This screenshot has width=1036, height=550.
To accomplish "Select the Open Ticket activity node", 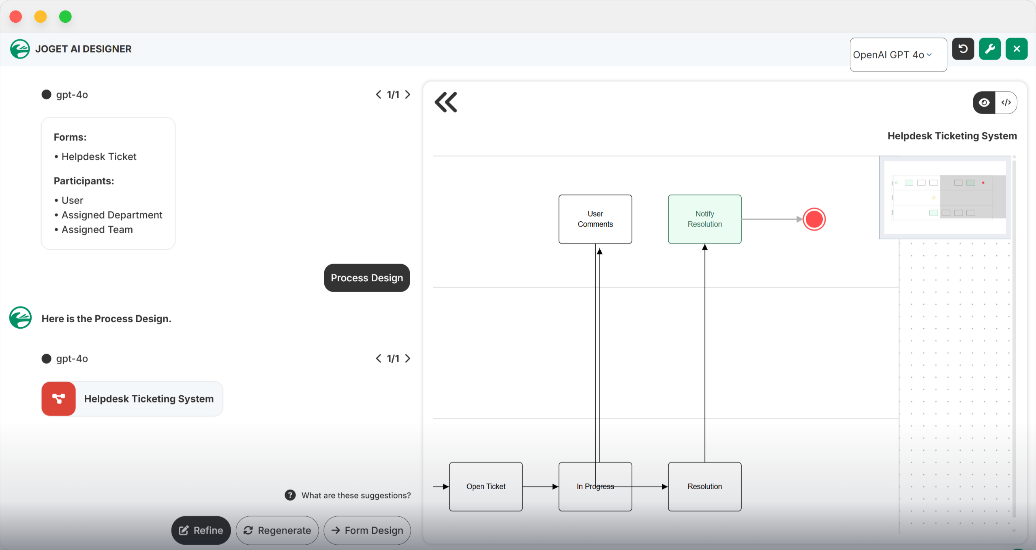I will click(486, 487).
